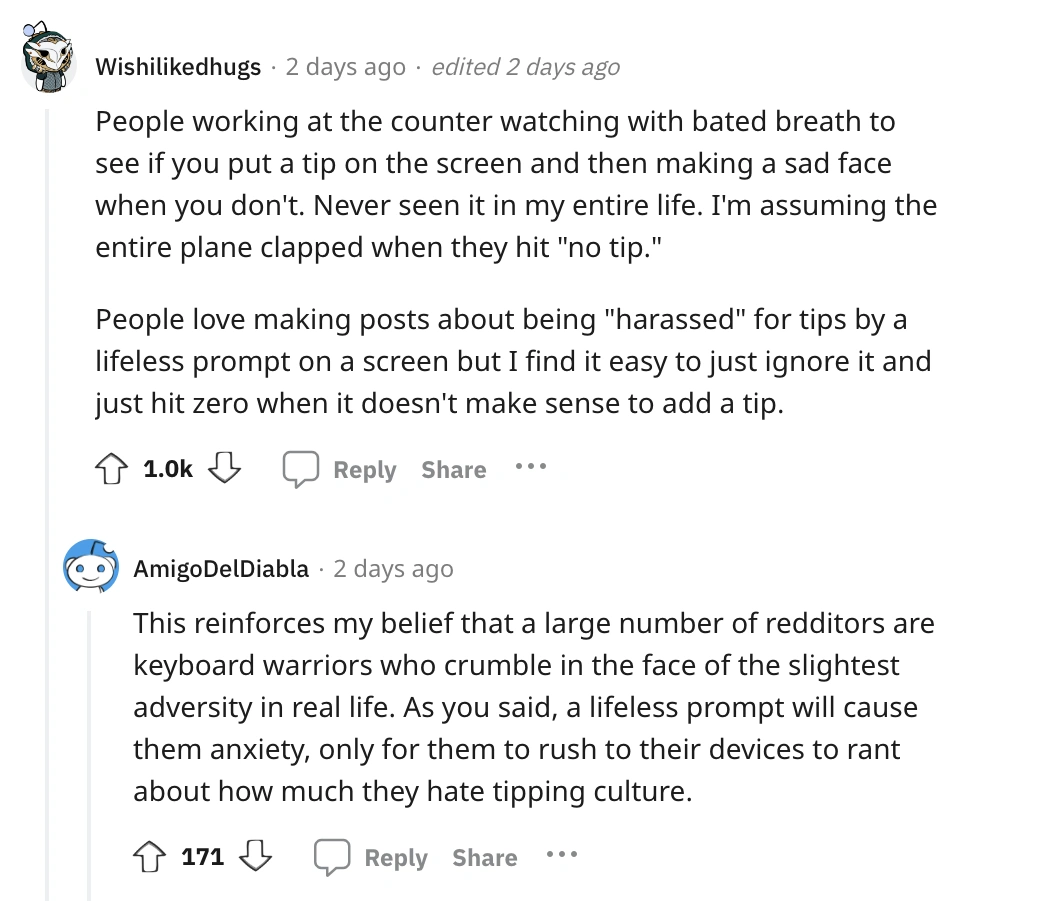Click Share on the top comment
The height and width of the screenshot is (901, 1064).
point(453,469)
